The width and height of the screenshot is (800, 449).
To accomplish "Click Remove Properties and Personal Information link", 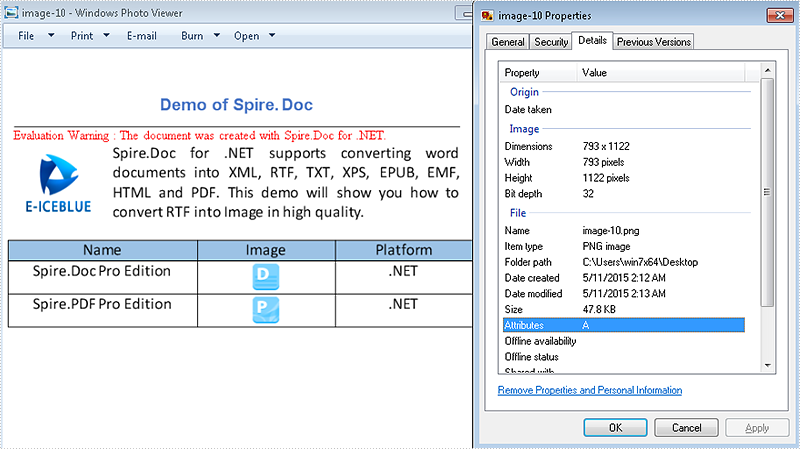I will (x=590, y=390).
